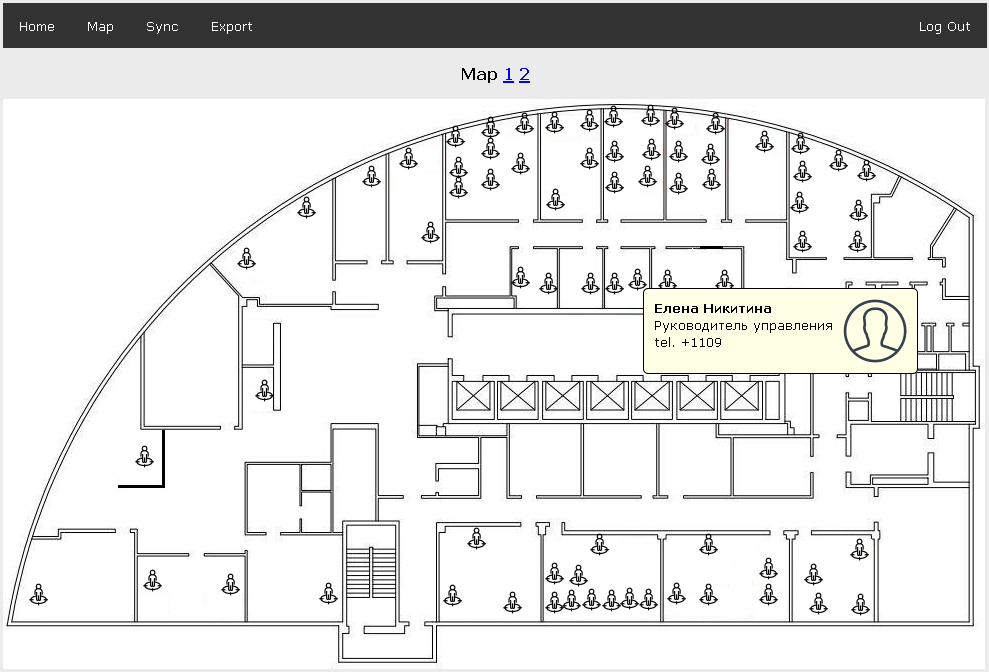Select the left person icon in the two-person bottom-left room
Screen dimensions: 989x672
pos(152,580)
